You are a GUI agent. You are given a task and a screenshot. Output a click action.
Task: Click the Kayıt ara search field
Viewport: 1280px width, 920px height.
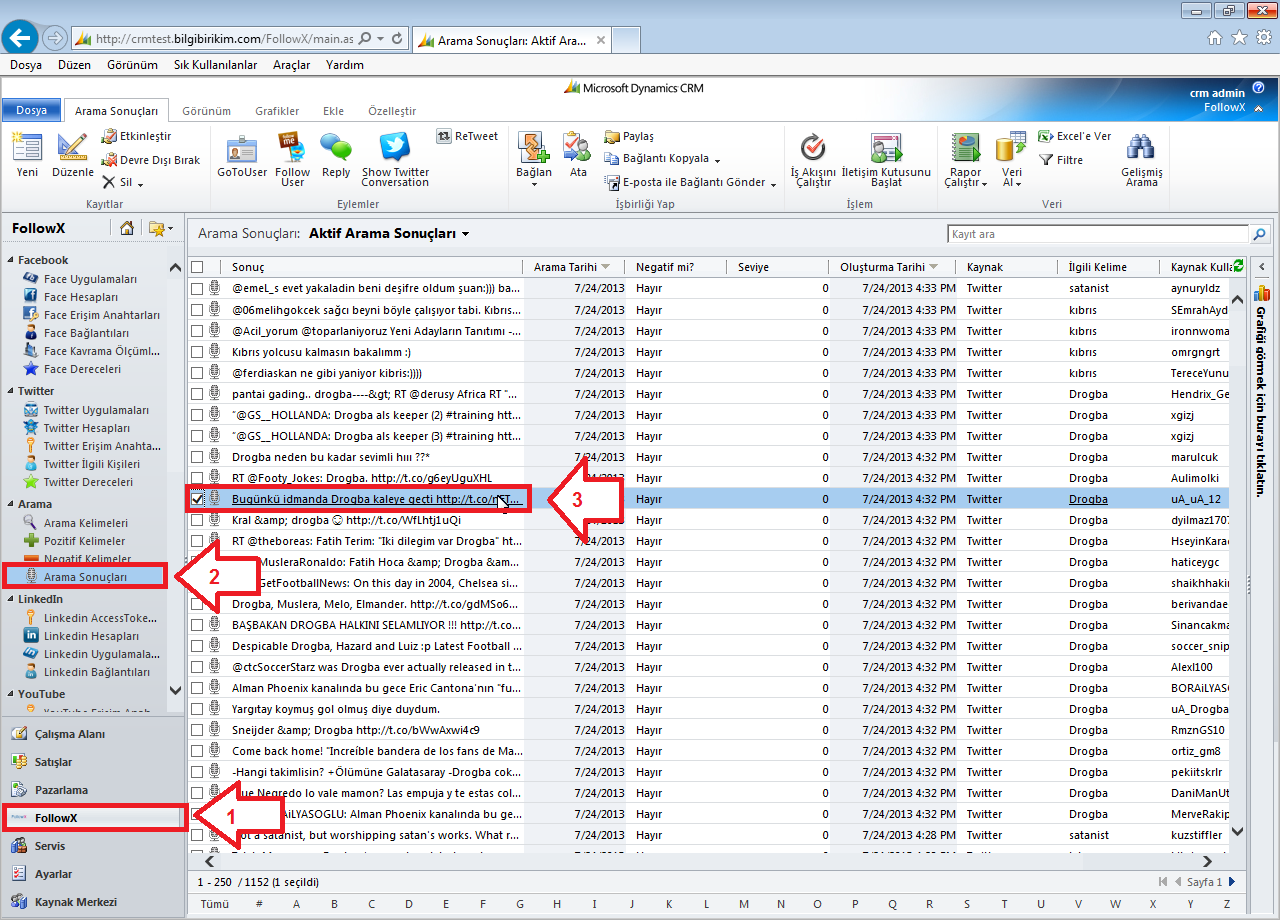1098,234
